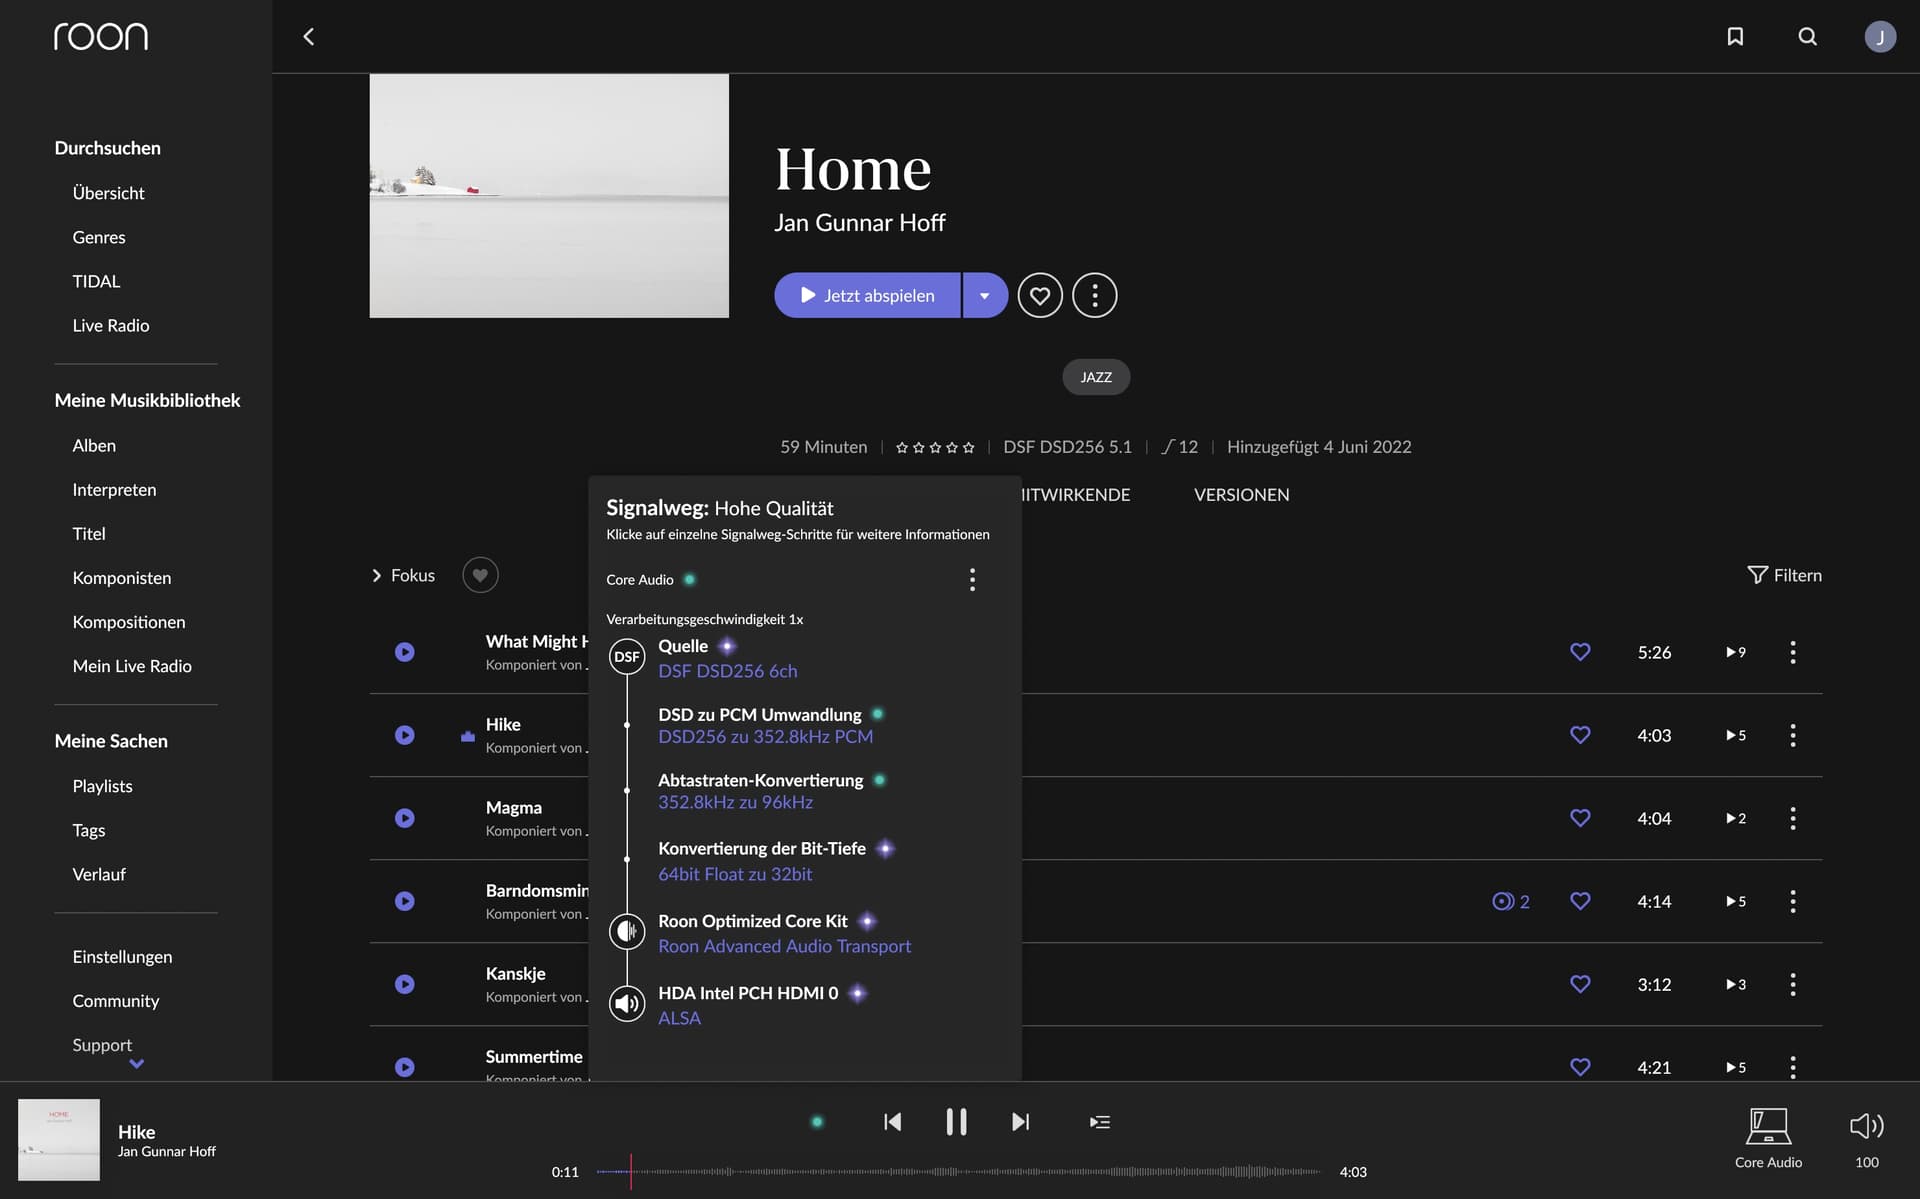The height and width of the screenshot is (1199, 1920).
Task: Open Playlists in the sidebar
Action: tap(102, 786)
